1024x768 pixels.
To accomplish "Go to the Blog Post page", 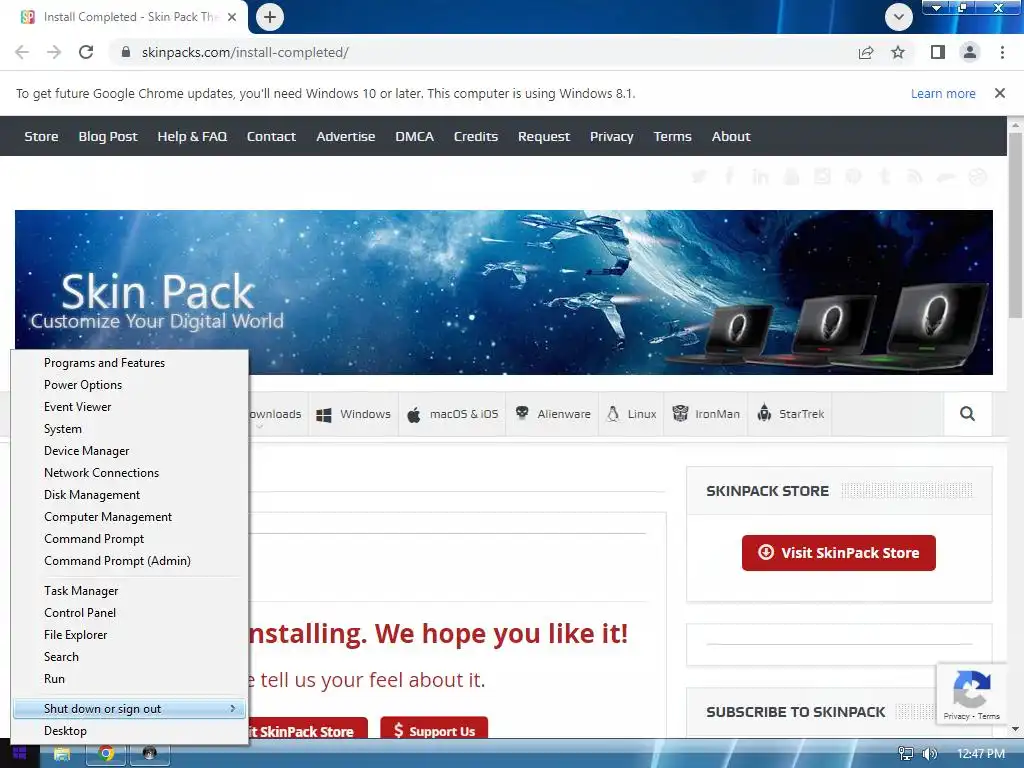I will (108, 136).
